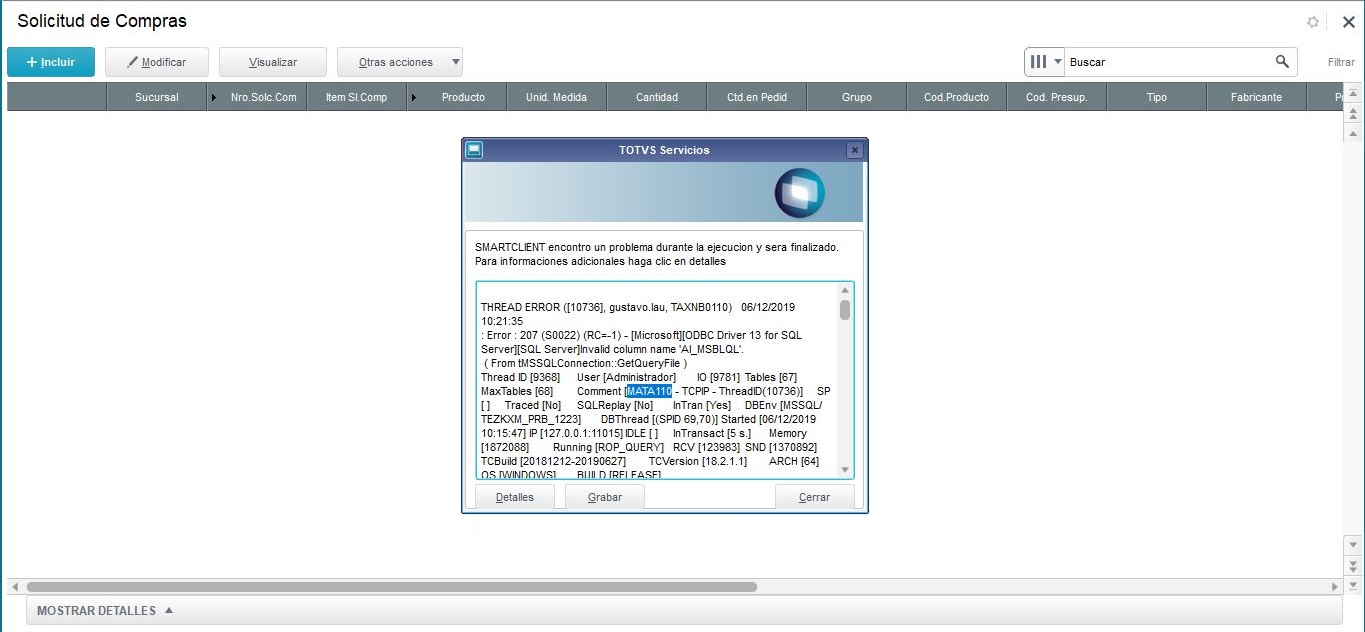Select the Nro.Solc.Com column header
Screen dimensions: 1365x632
pyautogui.click(x=263, y=97)
